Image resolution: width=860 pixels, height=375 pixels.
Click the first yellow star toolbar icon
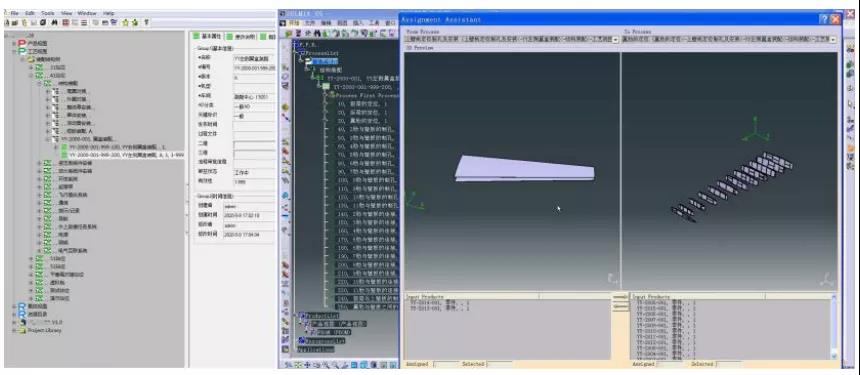point(126,22)
